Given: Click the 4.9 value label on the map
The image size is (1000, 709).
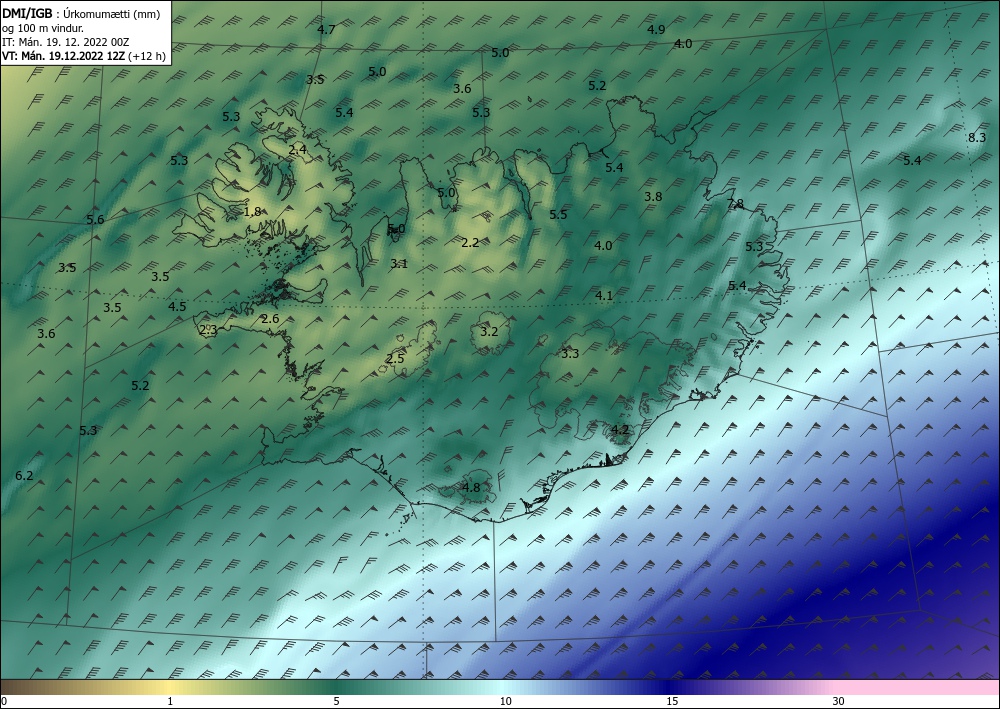Looking at the screenshot, I should [x=656, y=29].
